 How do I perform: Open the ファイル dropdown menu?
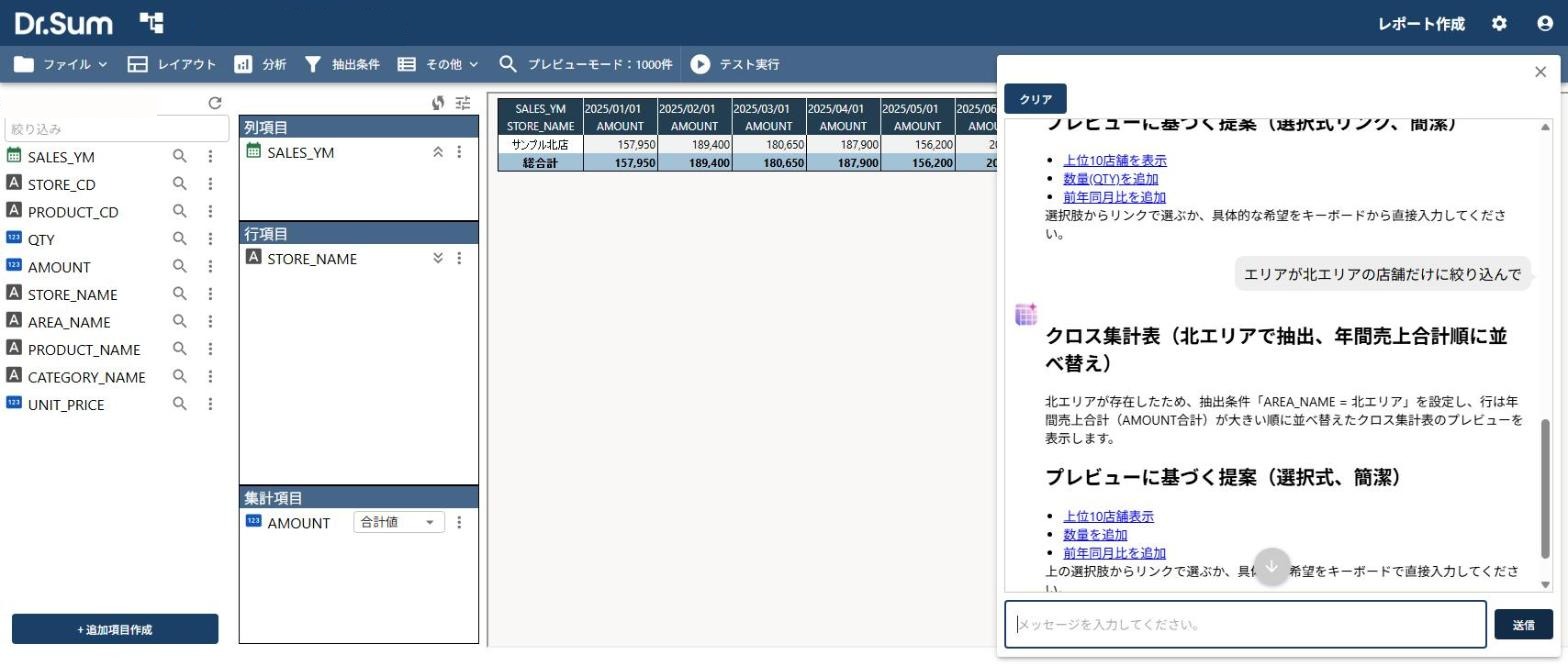[61, 64]
